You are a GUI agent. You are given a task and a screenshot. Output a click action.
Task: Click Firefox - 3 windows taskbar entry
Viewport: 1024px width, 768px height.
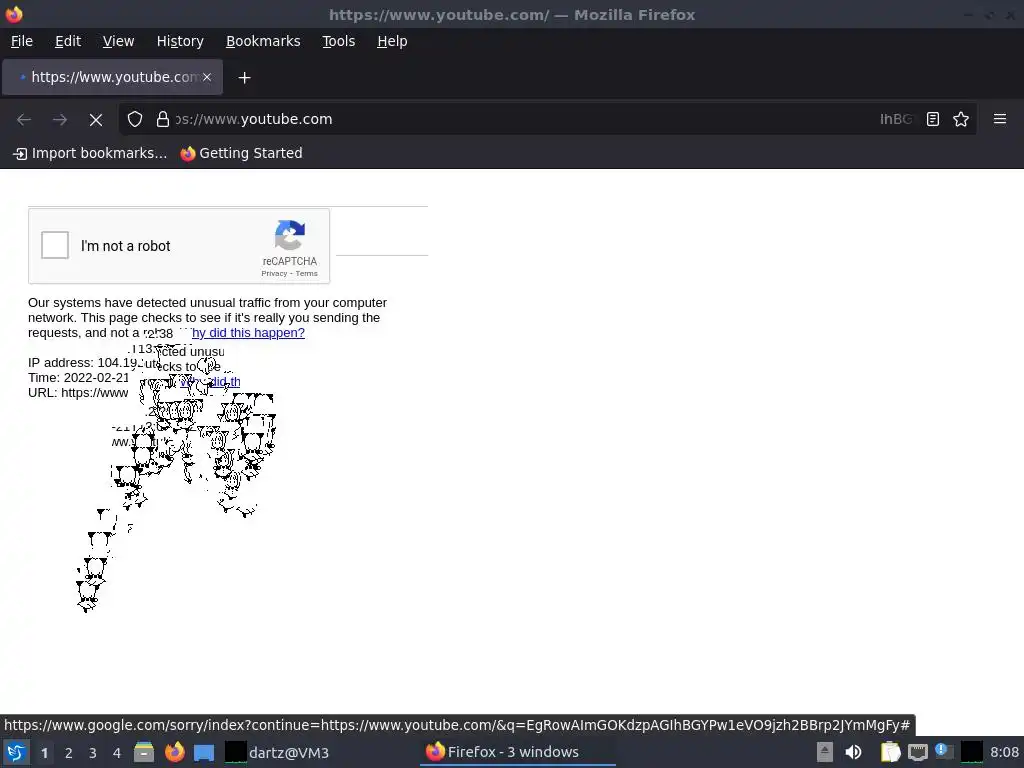click(x=519, y=752)
